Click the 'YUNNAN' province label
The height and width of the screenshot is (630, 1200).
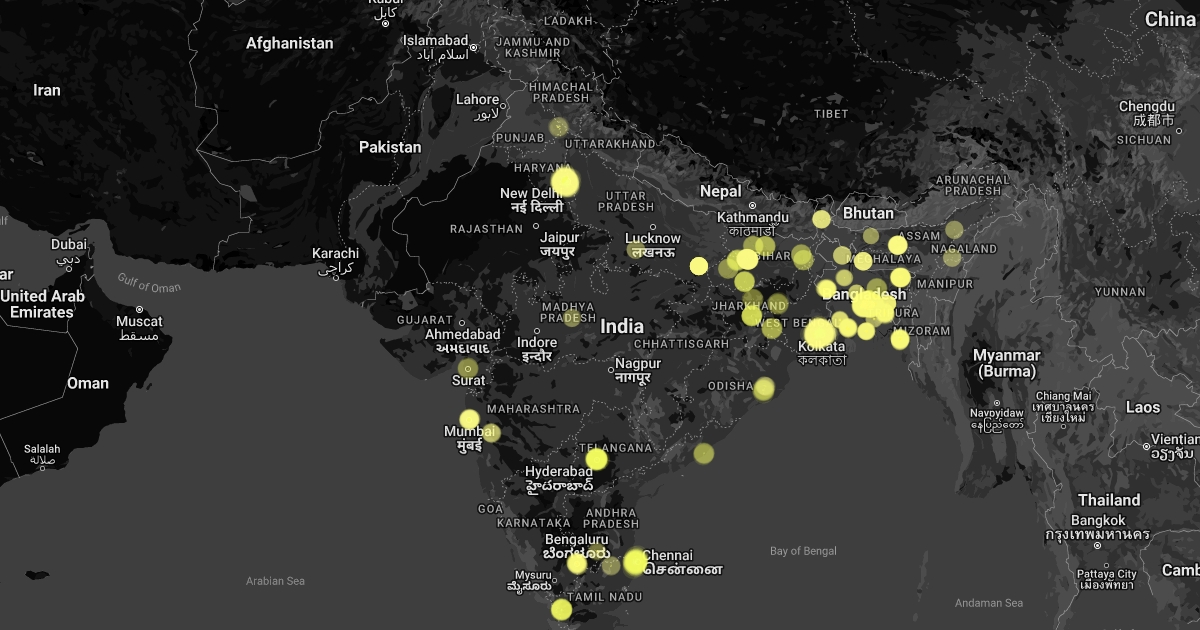(1120, 292)
